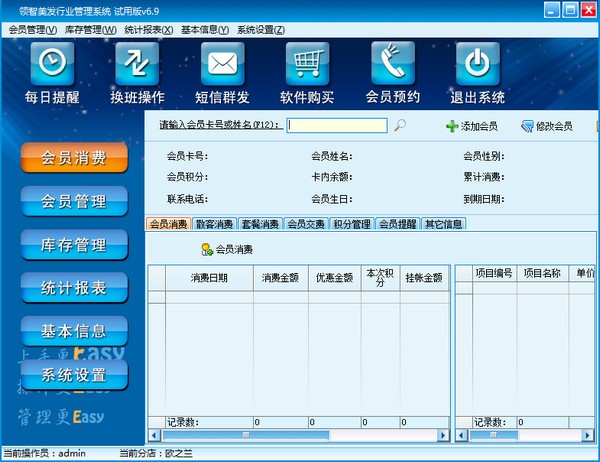The image size is (600, 462).
Task: Click right arrow of consumption table scrollbar
Action: coord(443,435)
